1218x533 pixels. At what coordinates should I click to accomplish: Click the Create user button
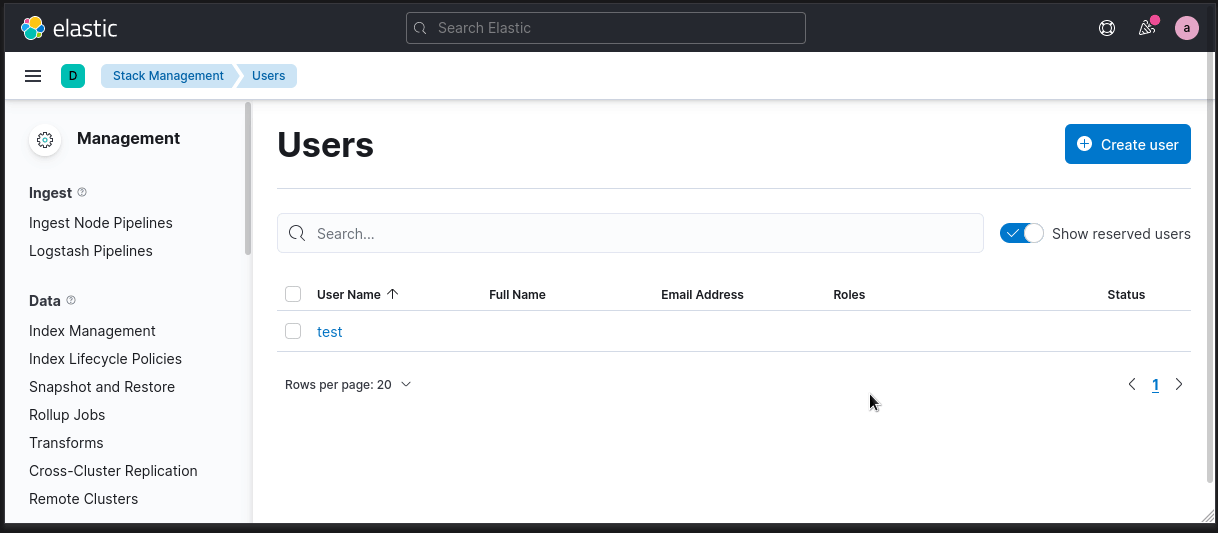pos(1128,144)
